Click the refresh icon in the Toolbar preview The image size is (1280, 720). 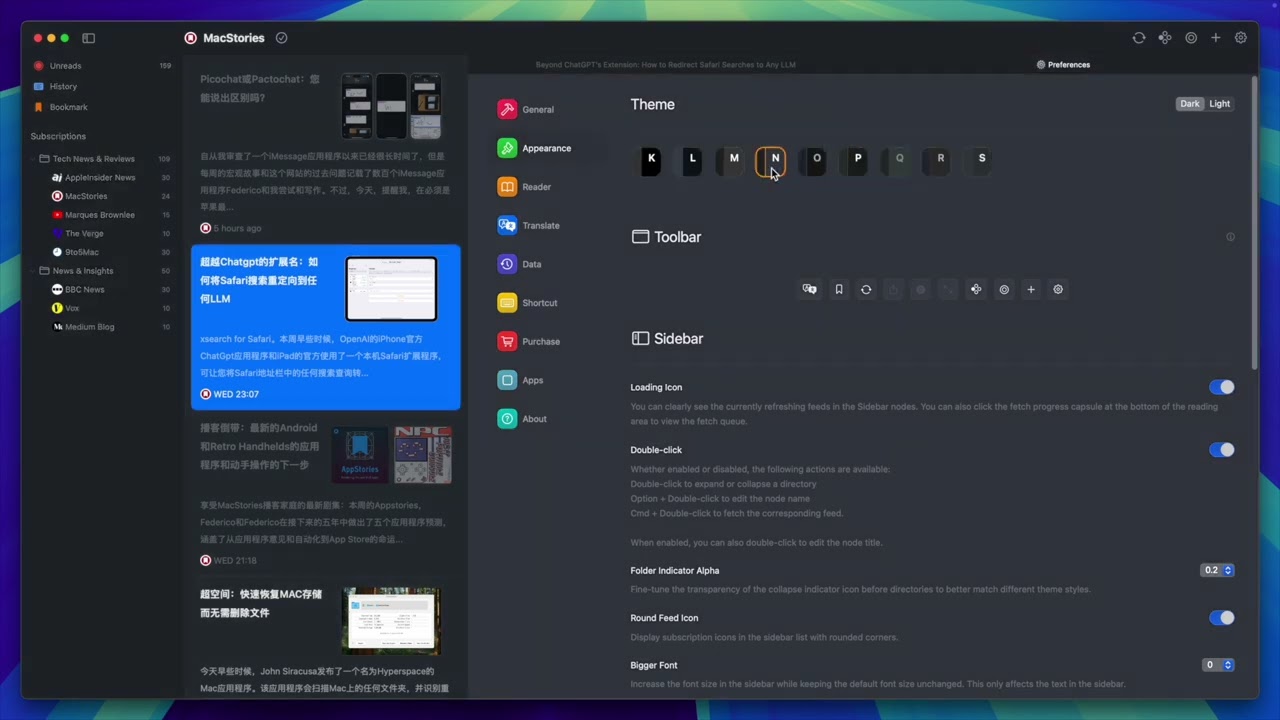pyautogui.click(x=866, y=289)
